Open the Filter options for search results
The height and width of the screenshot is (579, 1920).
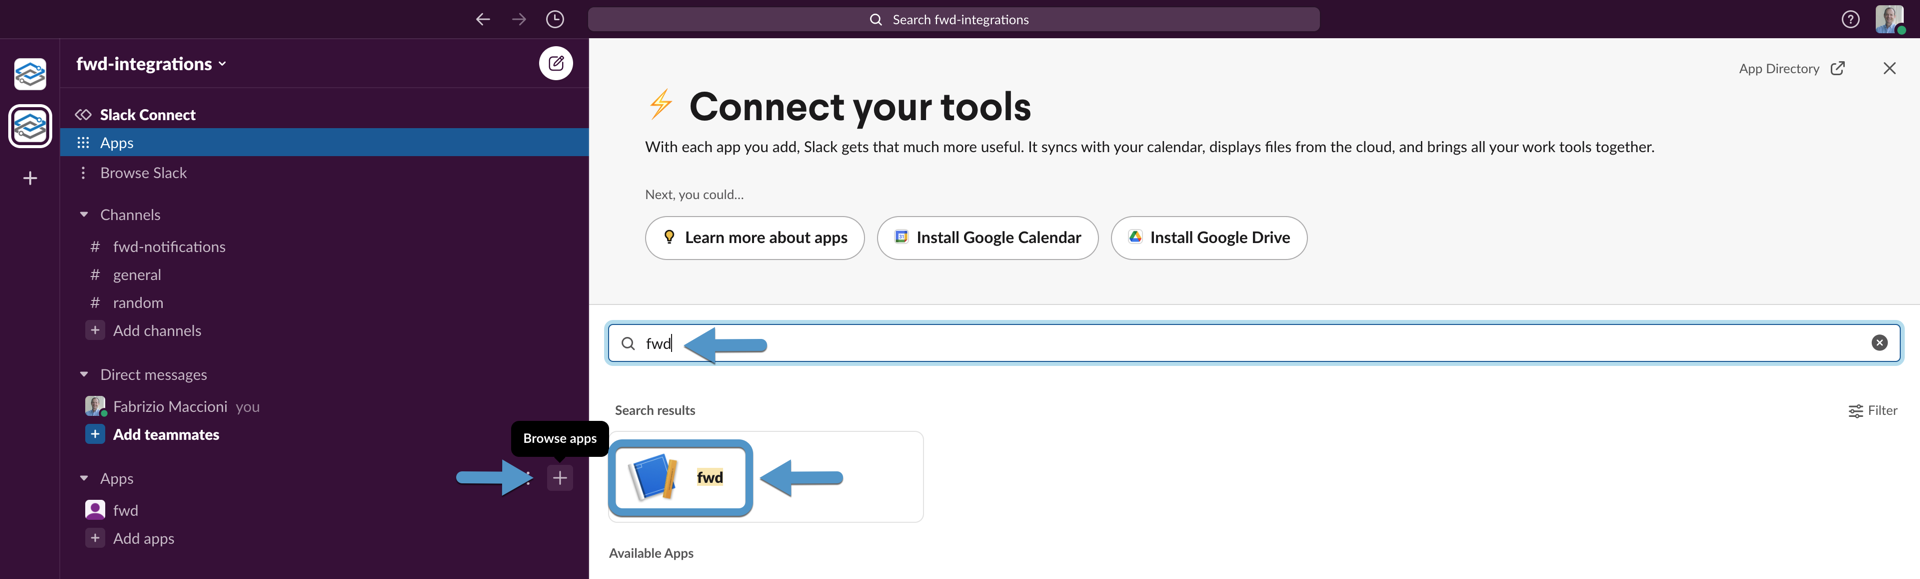tap(1873, 410)
